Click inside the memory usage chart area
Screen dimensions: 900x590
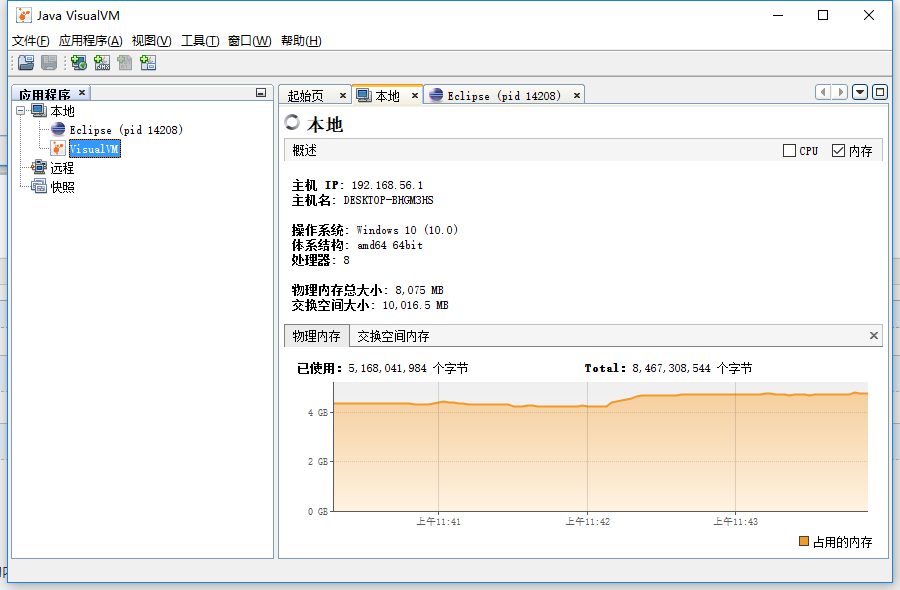coord(600,447)
